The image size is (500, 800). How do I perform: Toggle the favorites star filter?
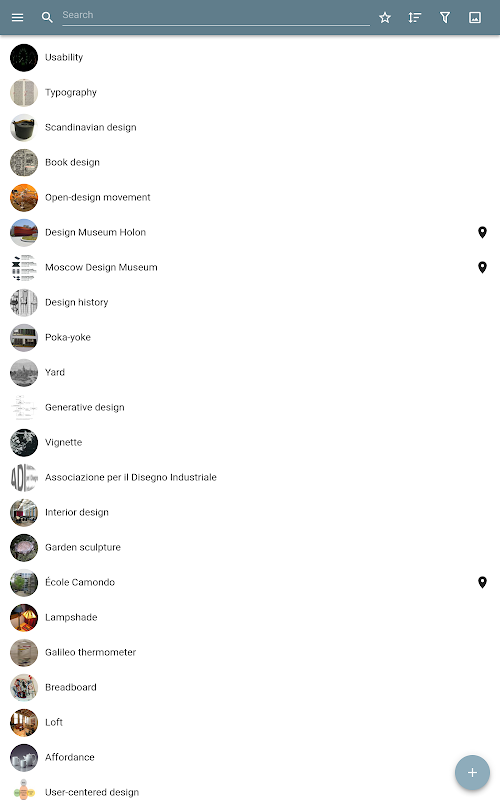pyautogui.click(x=385, y=18)
